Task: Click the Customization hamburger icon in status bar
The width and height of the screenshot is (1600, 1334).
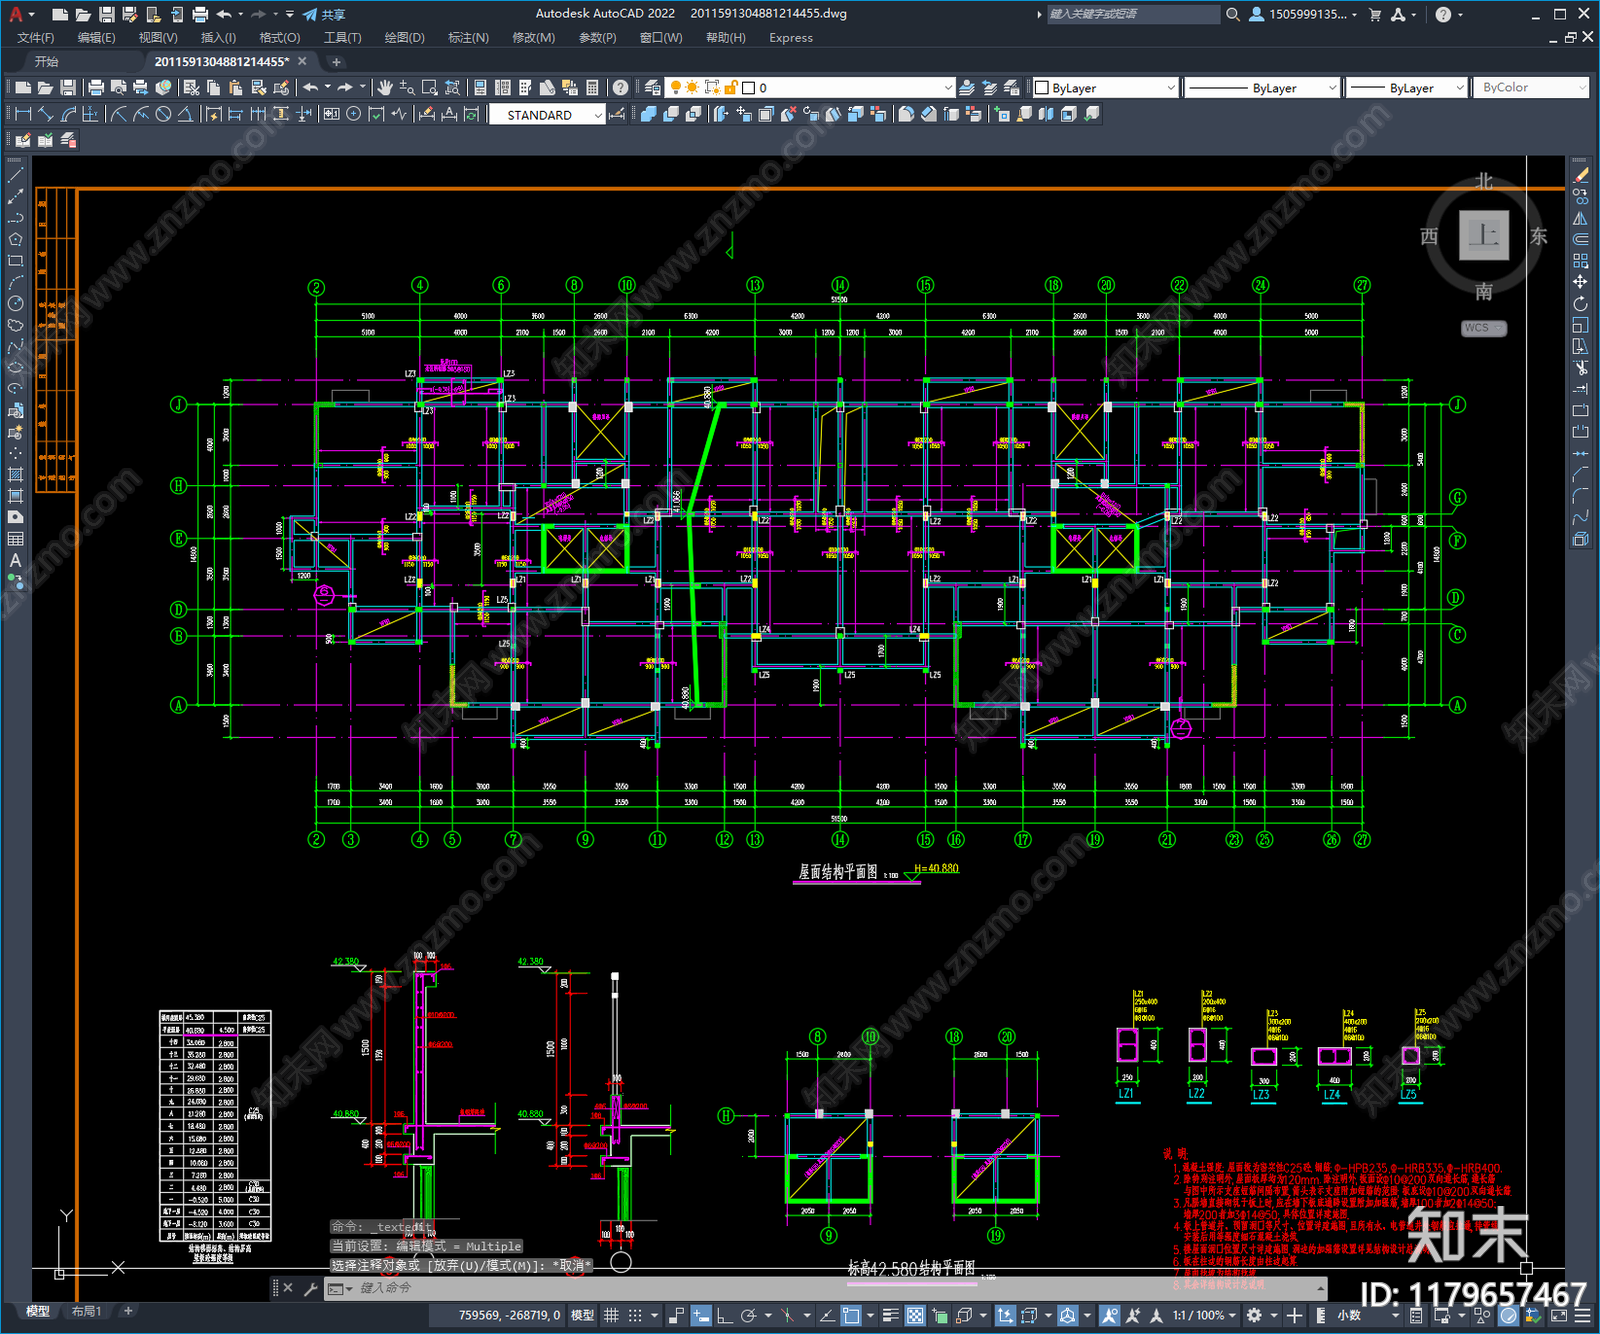Action: pyautogui.click(x=1583, y=1315)
